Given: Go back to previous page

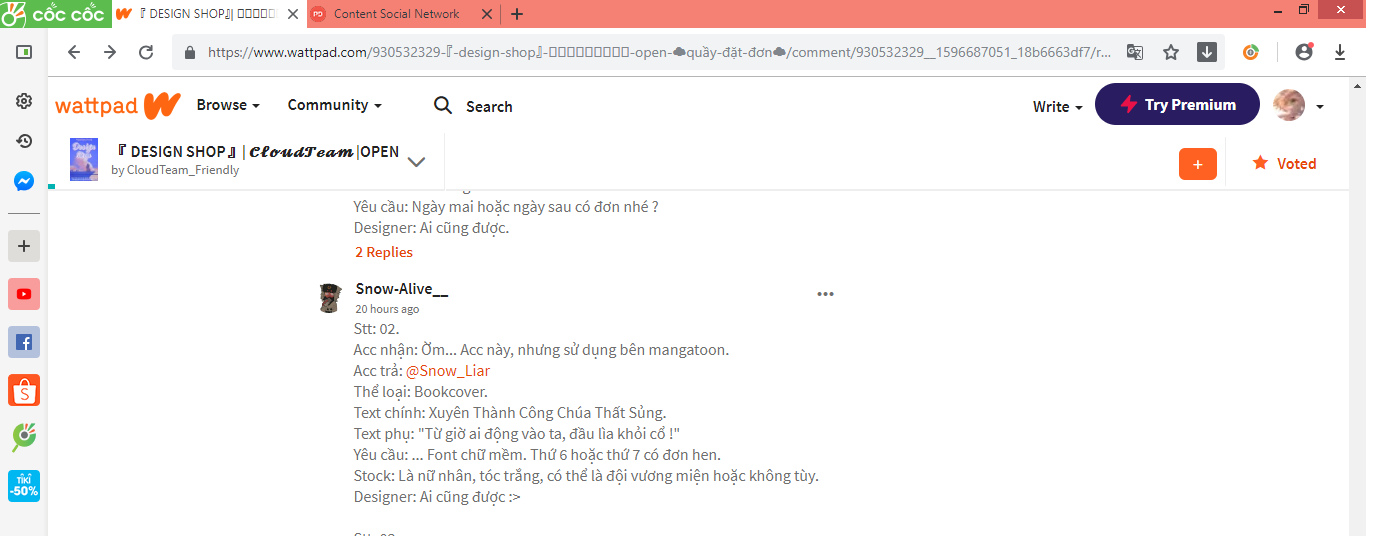Looking at the screenshot, I should [74, 52].
